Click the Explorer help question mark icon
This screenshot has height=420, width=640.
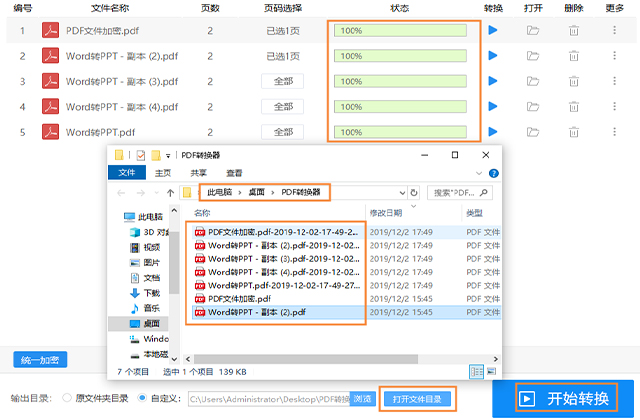493,173
